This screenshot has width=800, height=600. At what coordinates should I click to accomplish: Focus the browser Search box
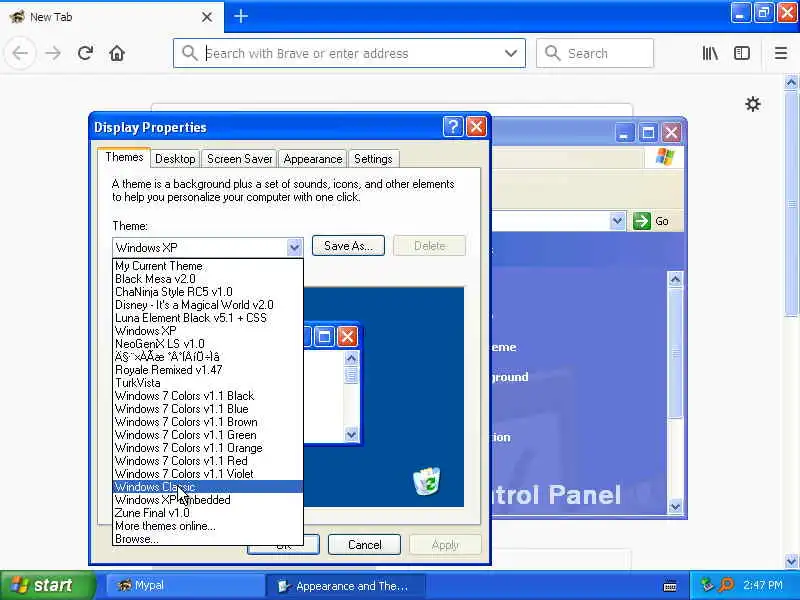(x=595, y=53)
